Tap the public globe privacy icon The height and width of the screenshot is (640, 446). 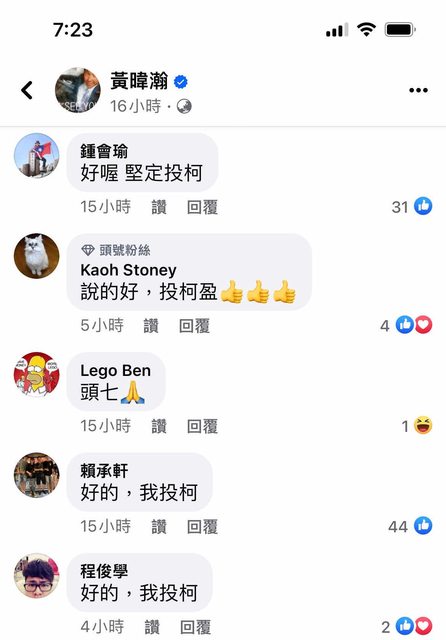(184, 107)
